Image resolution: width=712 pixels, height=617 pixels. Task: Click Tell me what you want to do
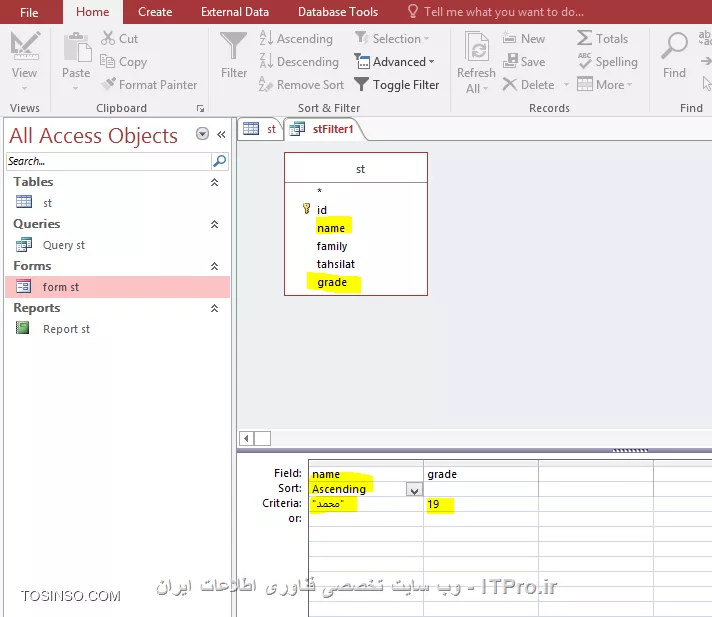[504, 12]
